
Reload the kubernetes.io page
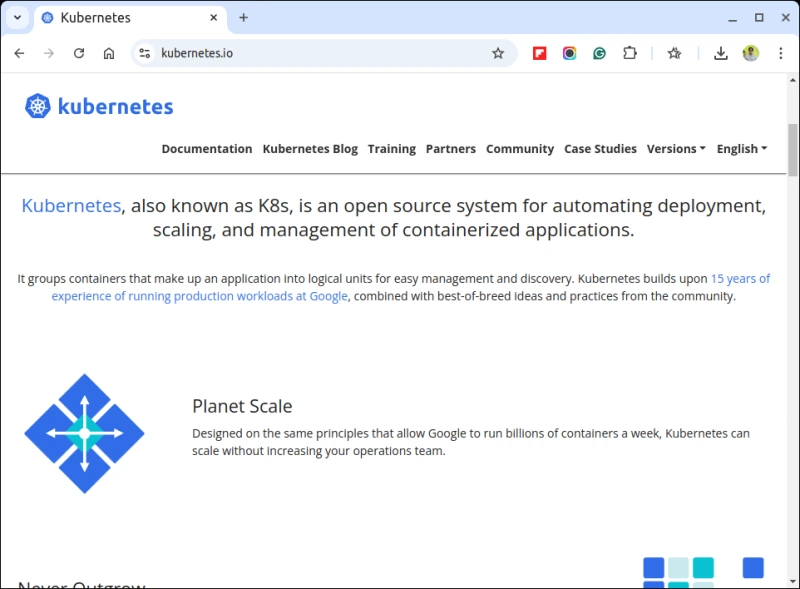tap(79, 53)
